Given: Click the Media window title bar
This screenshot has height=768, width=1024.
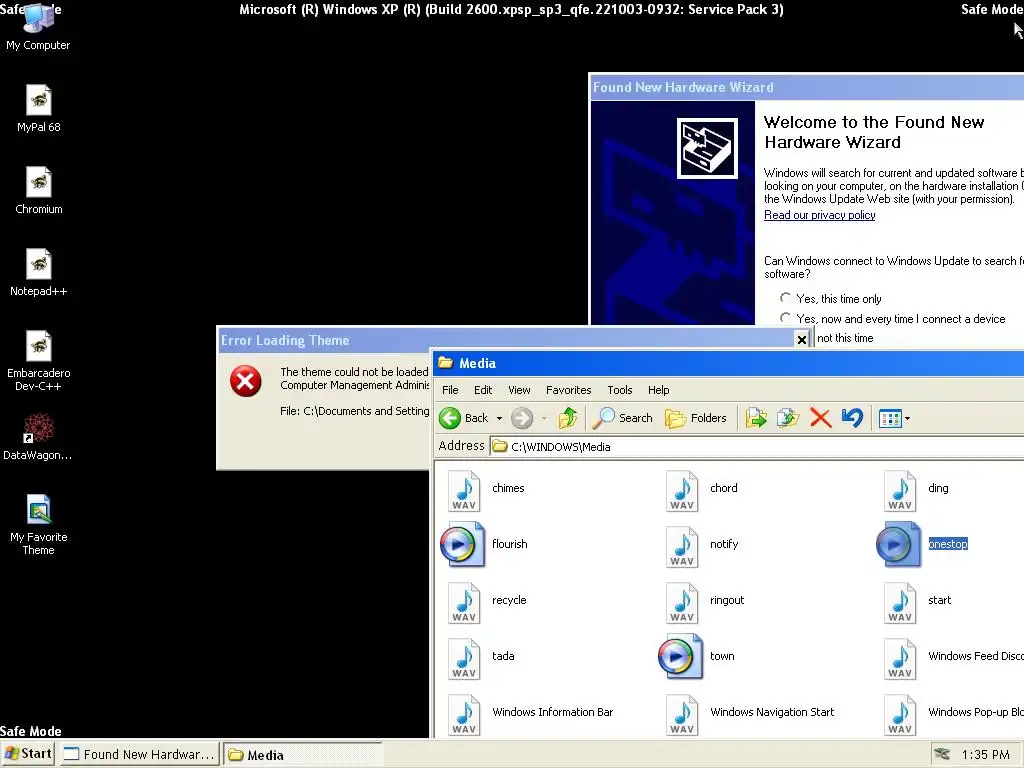Looking at the screenshot, I should coord(728,363).
